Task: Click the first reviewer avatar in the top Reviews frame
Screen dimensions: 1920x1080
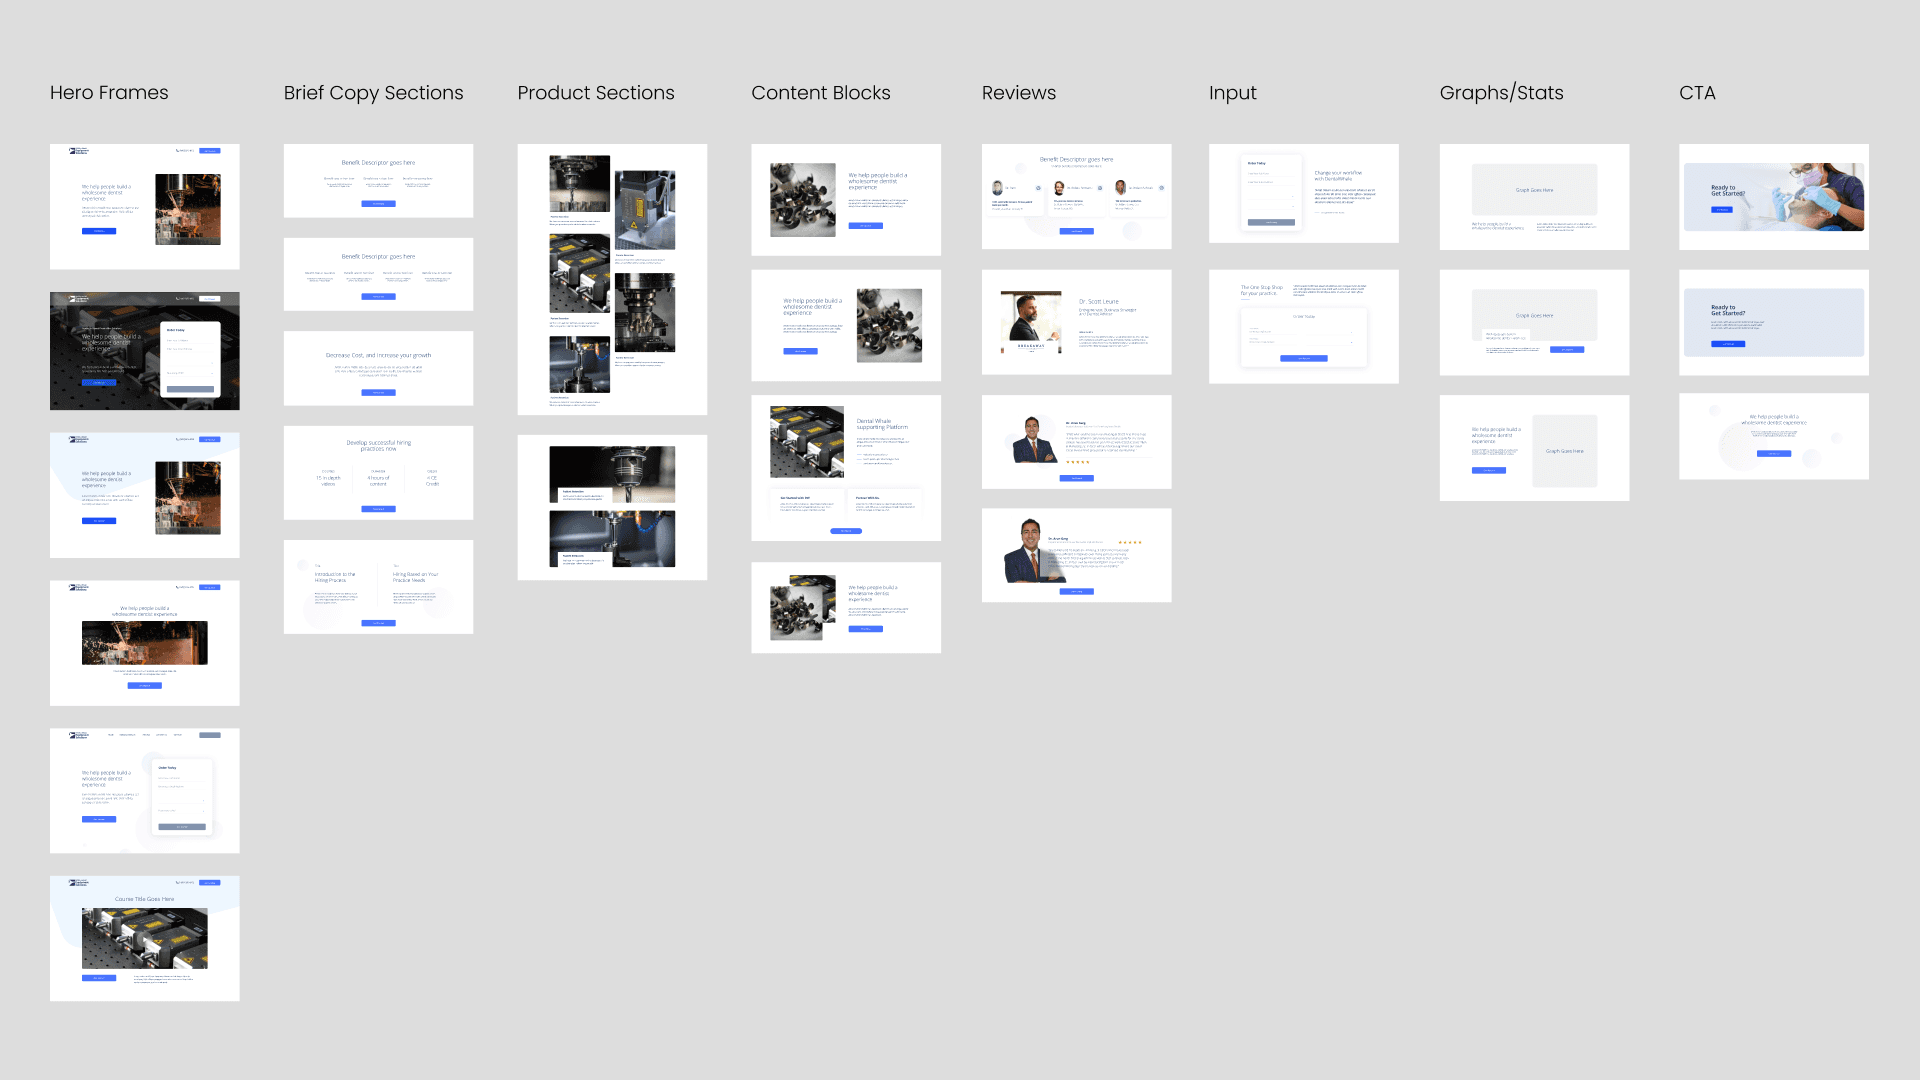Action: pos(997,188)
